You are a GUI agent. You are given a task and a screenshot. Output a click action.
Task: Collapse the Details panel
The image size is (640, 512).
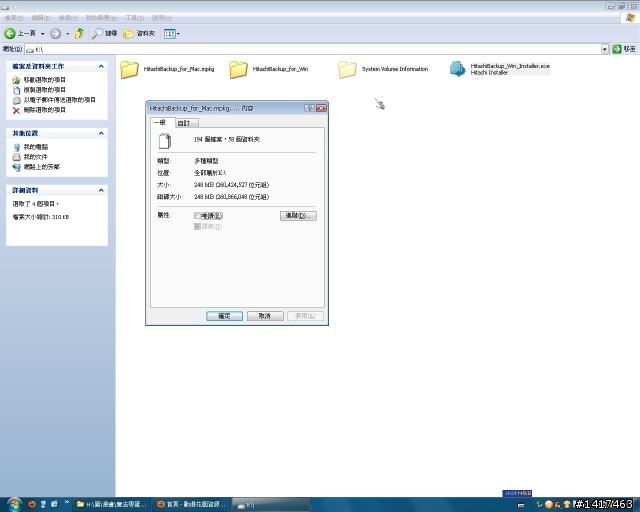[x=101, y=190]
